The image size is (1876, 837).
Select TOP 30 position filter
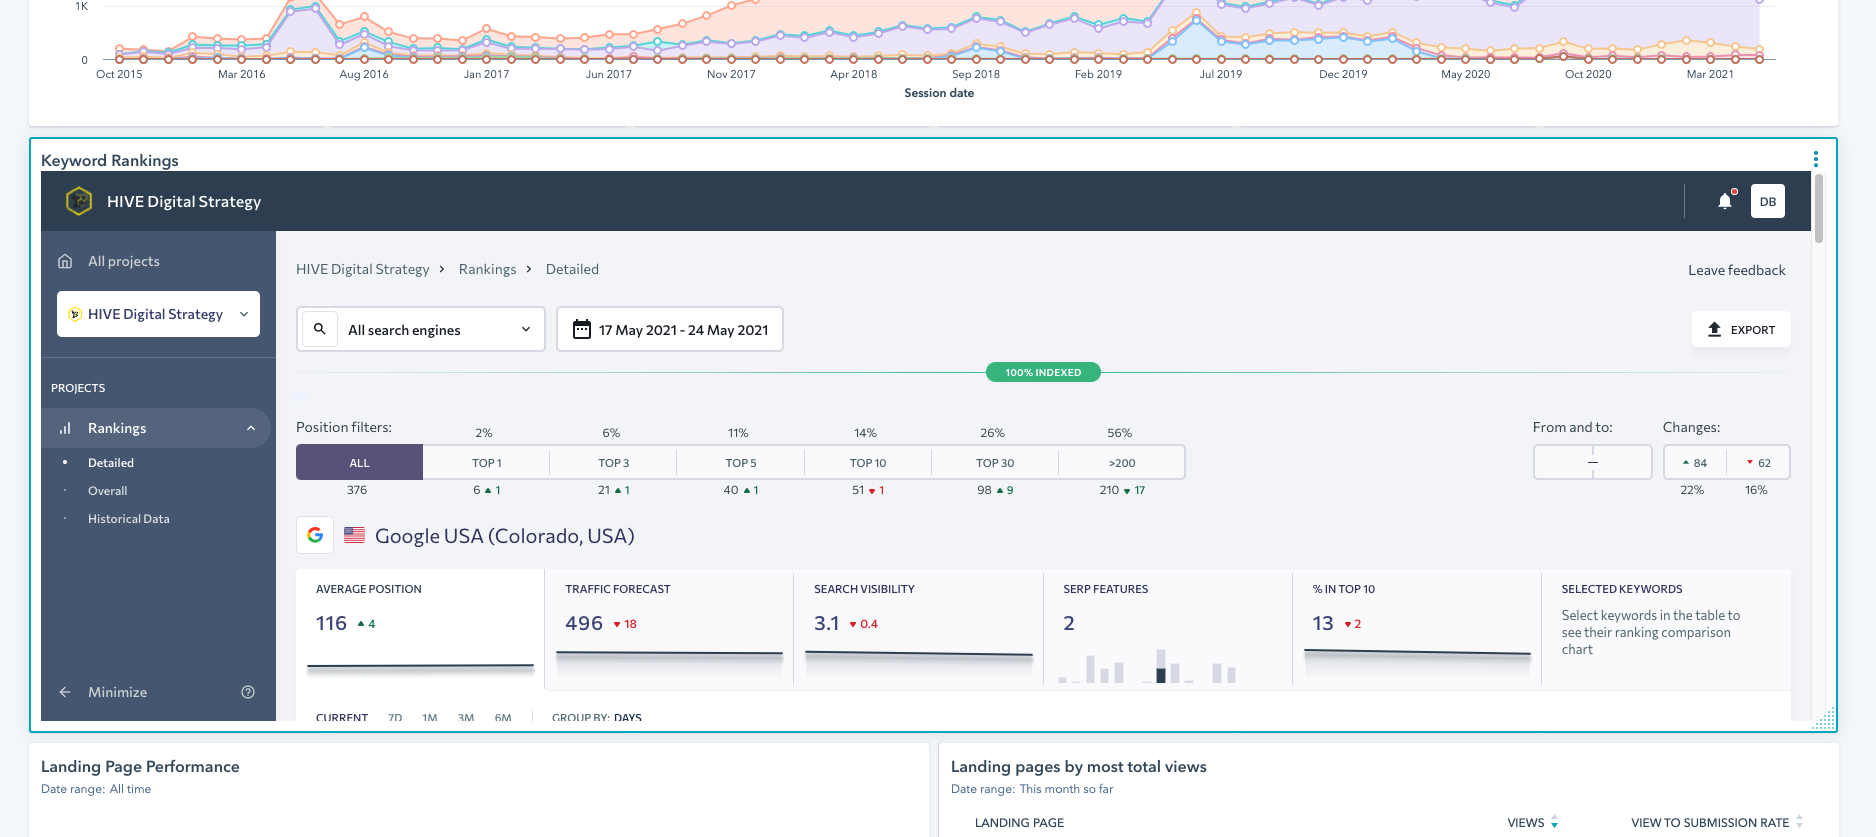coord(995,463)
